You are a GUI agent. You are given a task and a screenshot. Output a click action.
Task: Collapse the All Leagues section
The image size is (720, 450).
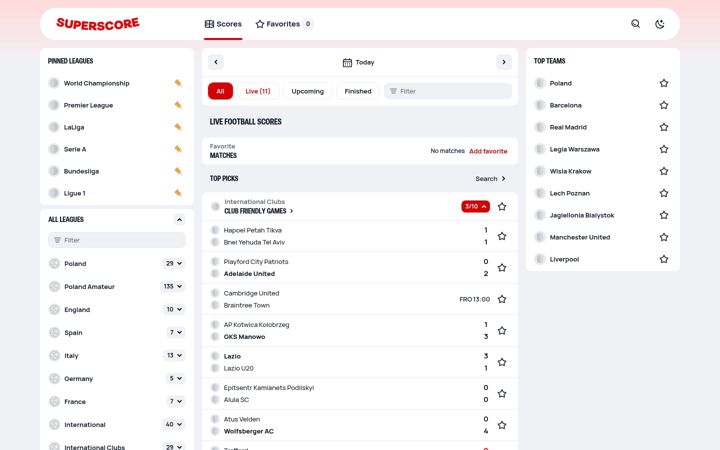tap(179, 219)
